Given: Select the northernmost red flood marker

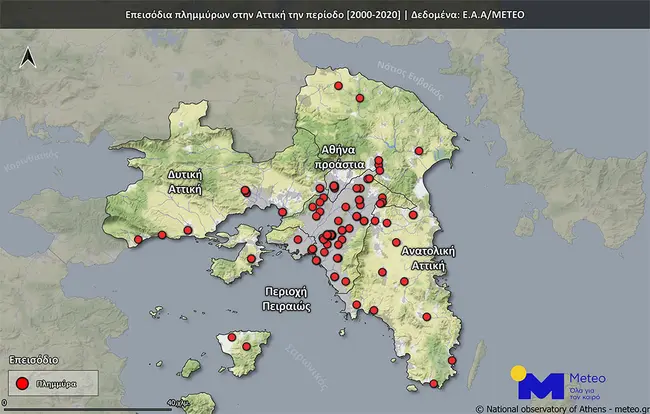Looking at the screenshot, I should 338,86.
